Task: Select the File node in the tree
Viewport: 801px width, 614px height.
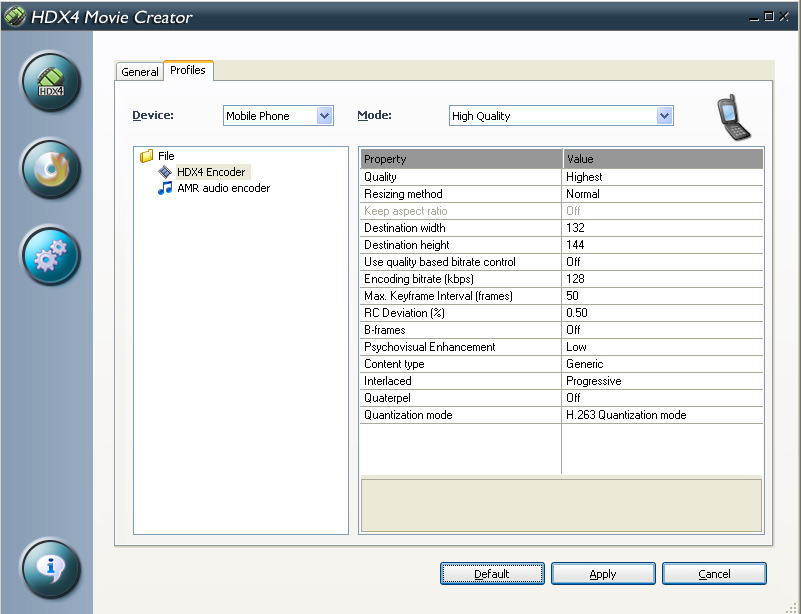Action: click(x=166, y=156)
